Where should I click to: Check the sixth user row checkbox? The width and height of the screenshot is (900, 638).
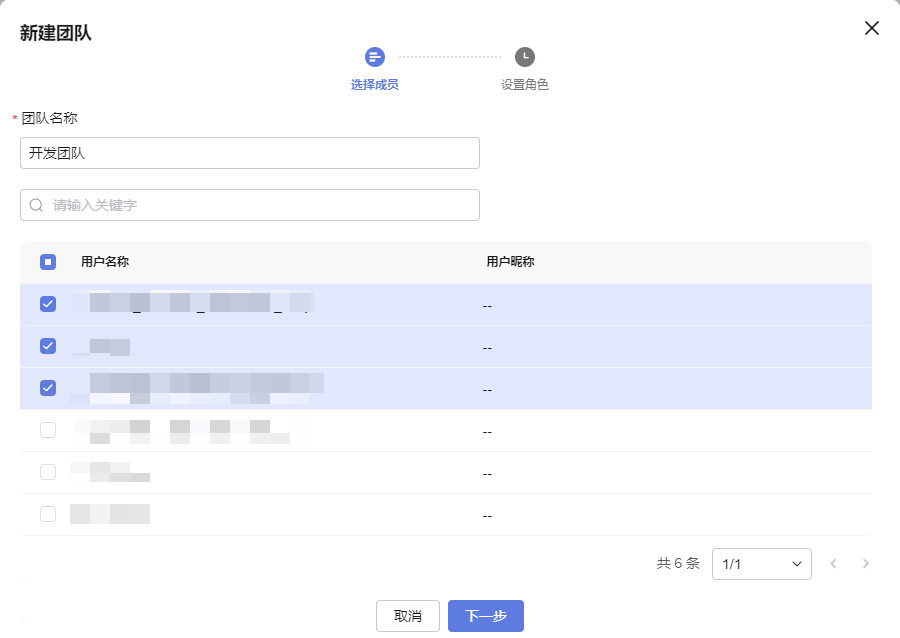(x=48, y=514)
